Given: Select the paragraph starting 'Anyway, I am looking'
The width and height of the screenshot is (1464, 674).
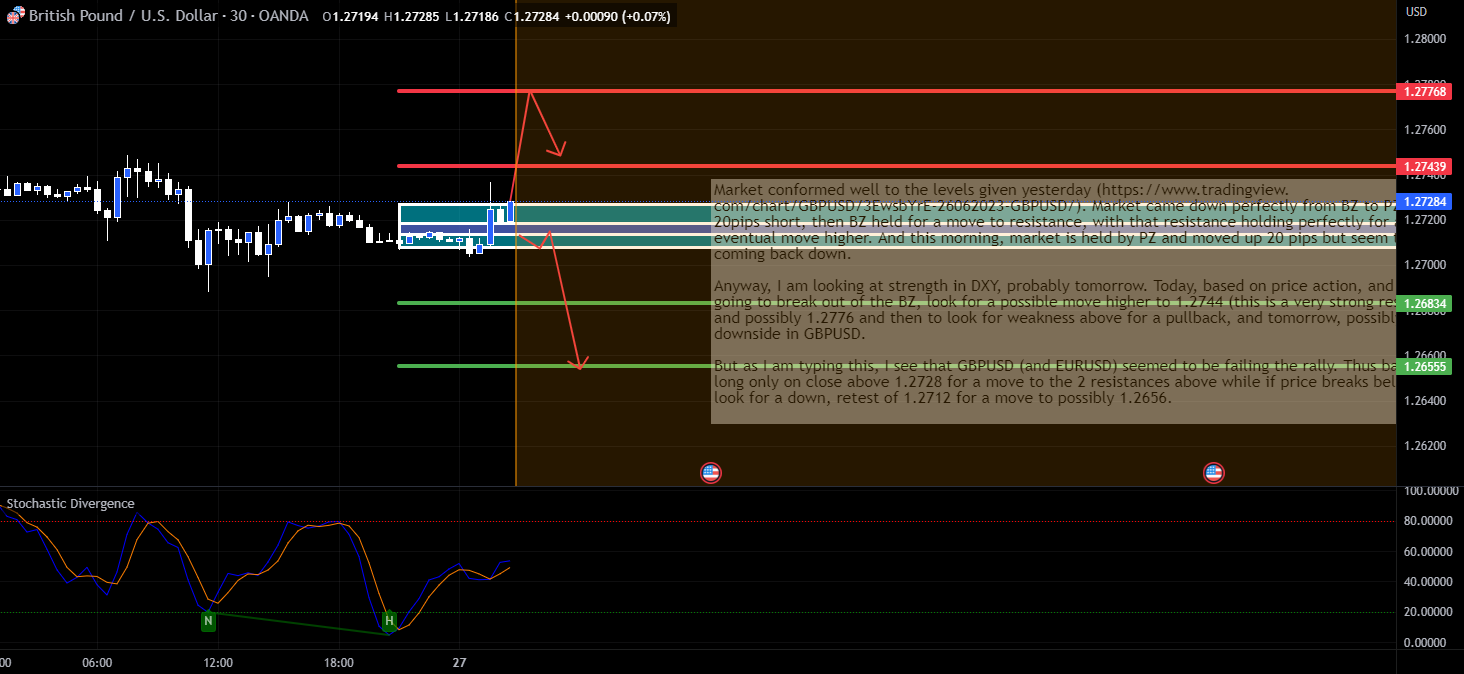Looking at the screenshot, I should 1054,310.
